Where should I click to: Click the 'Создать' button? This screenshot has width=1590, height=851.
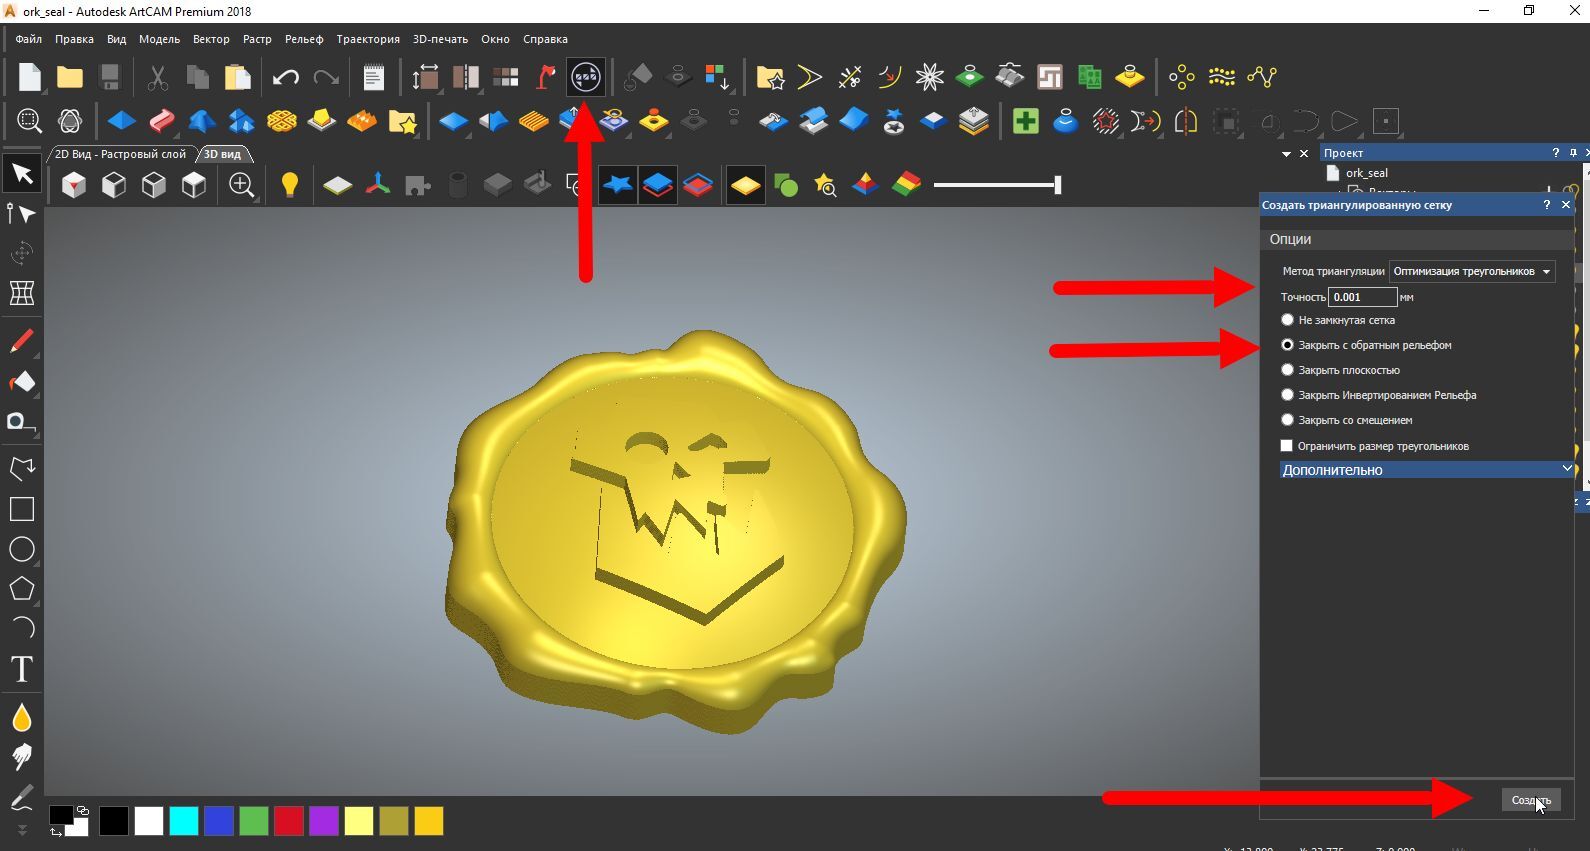point(1531,800)
